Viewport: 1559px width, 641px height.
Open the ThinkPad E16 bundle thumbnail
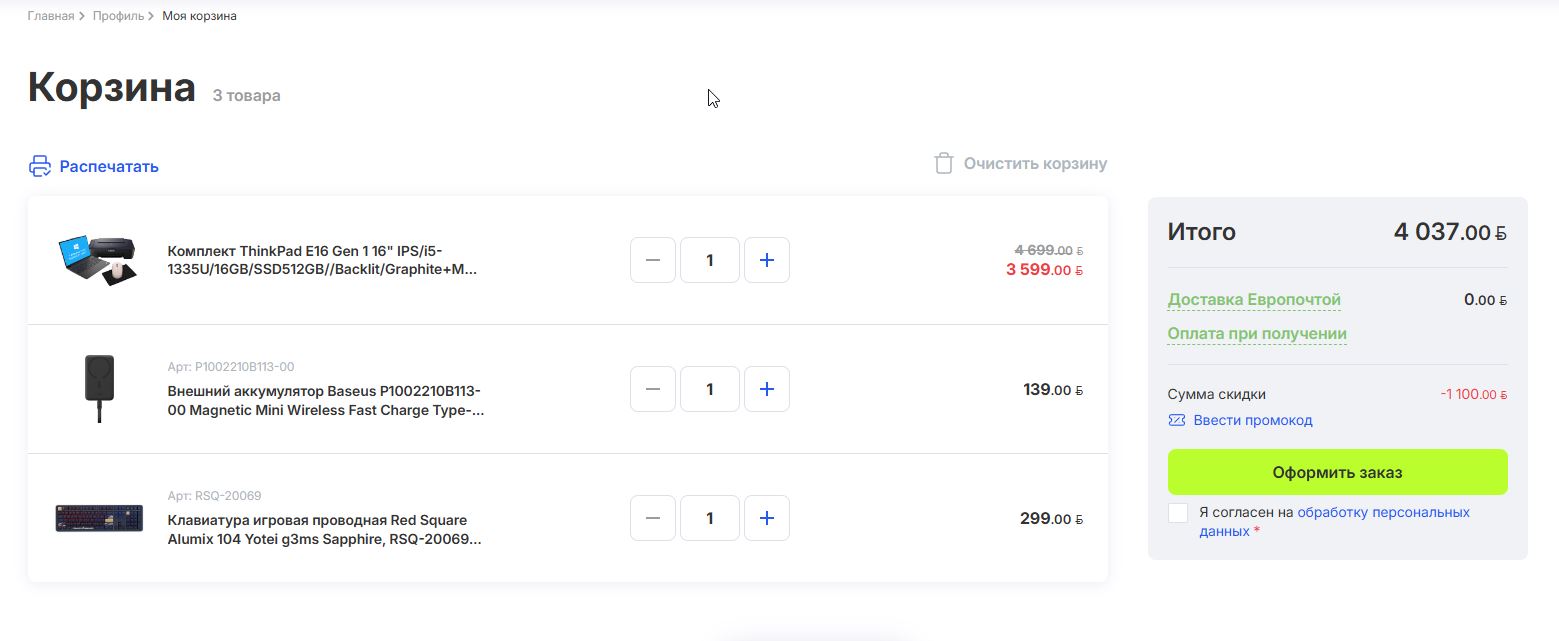[98, 260]
